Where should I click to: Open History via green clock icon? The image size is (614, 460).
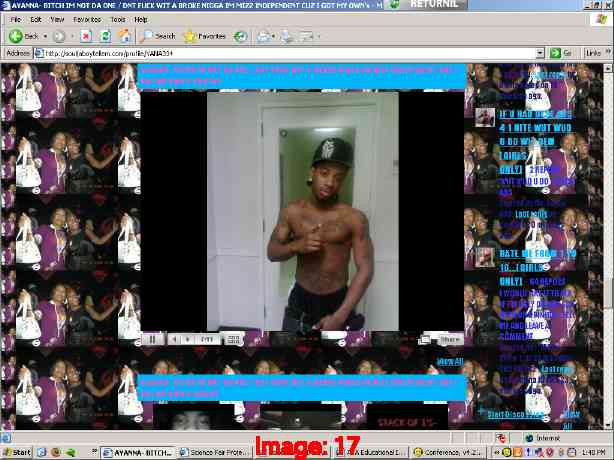240,36
